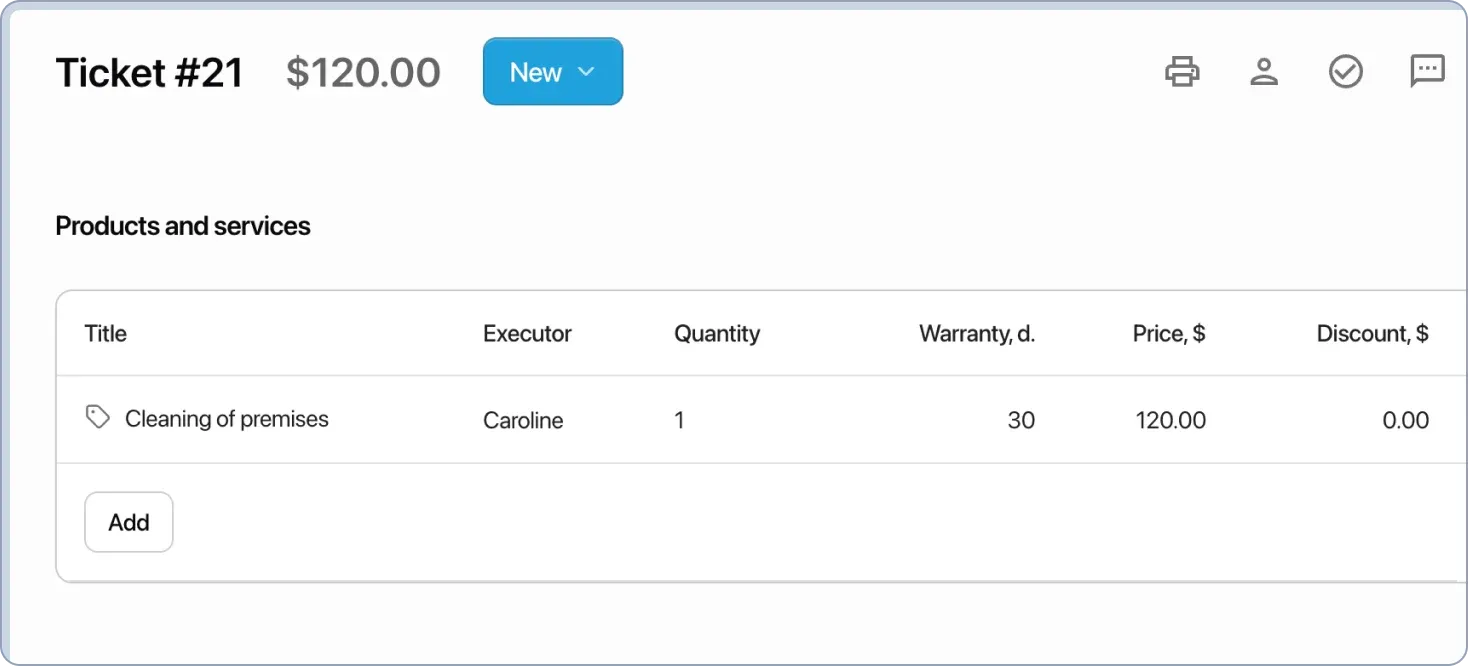Viewport: 1468px width, 666px height.
Task: Click the Discount column header
Action: (x=1373, y=333)
